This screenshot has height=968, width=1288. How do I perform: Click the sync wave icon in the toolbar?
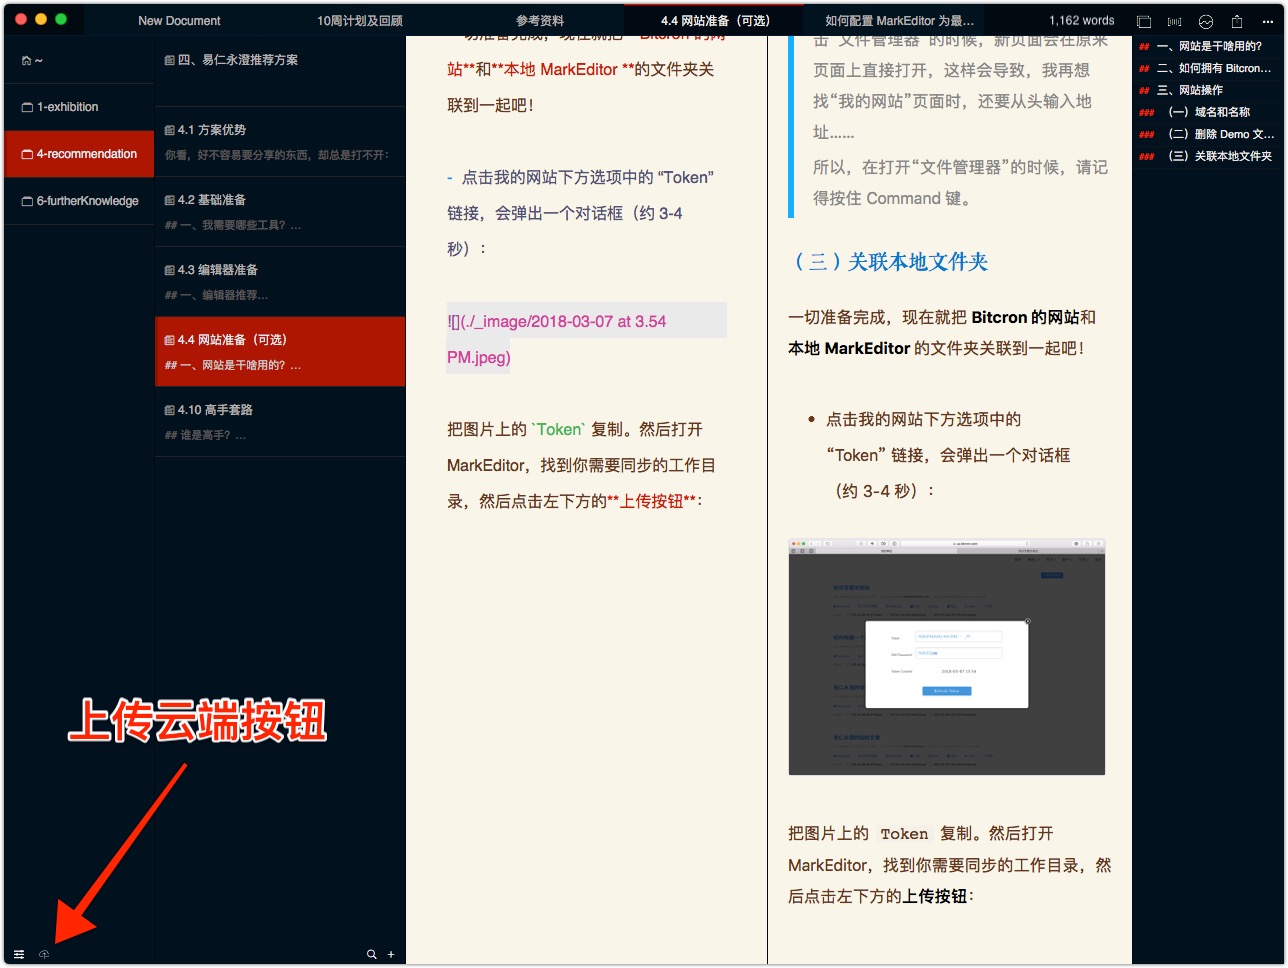coord(1206,20)
